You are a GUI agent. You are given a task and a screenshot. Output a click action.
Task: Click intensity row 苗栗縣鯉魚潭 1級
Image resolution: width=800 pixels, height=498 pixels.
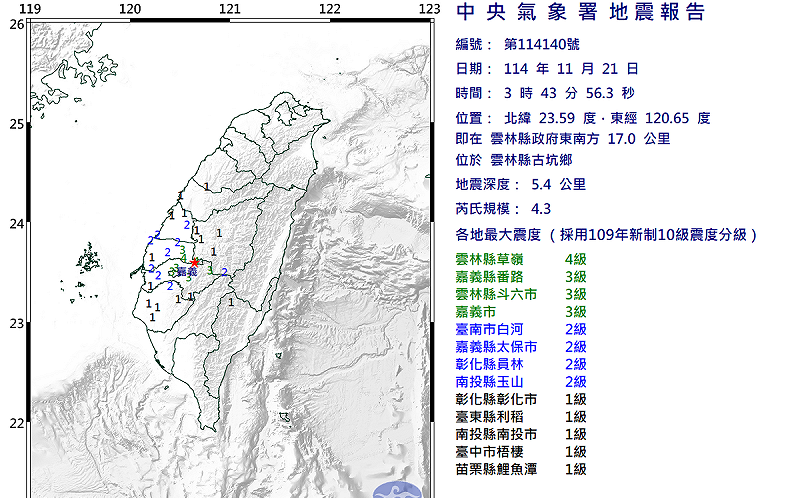tap(521, 469)
